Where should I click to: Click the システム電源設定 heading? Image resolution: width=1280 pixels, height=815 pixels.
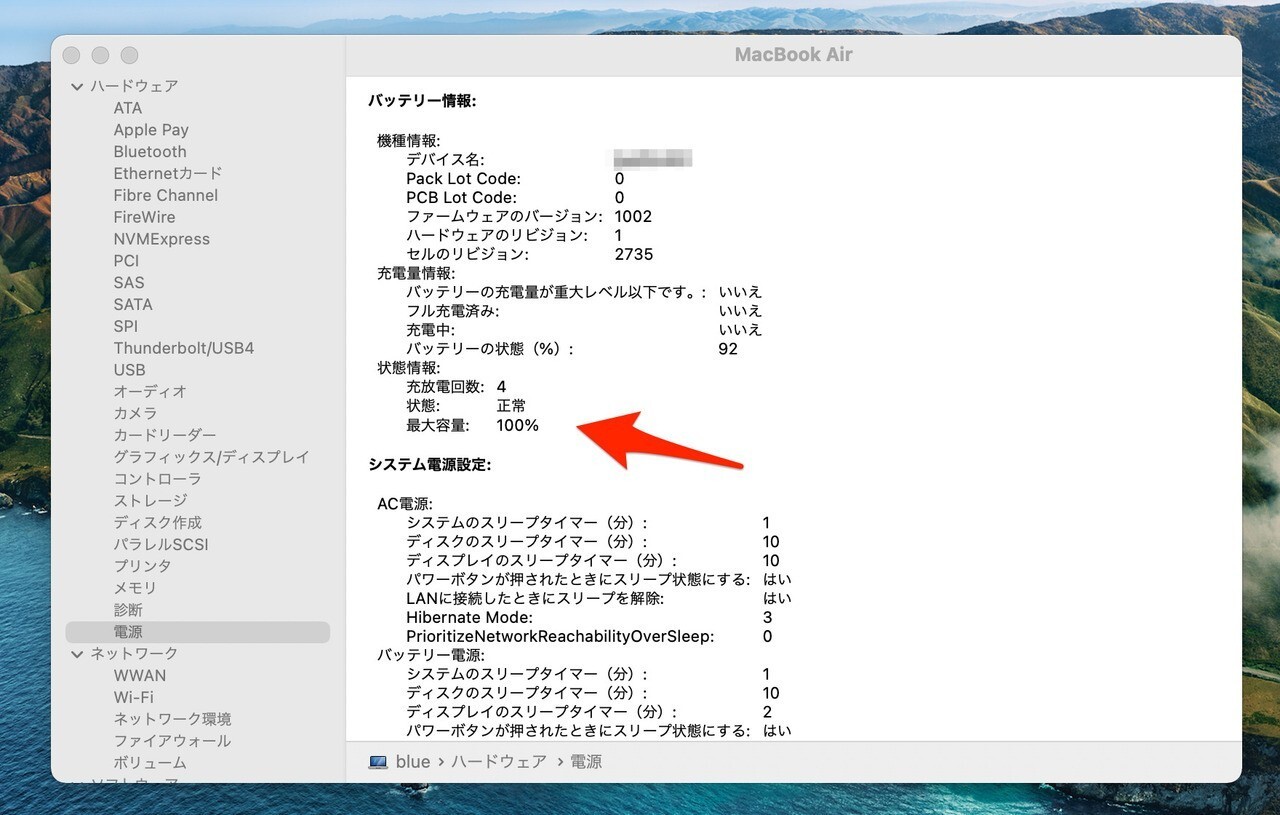point(430,465)
